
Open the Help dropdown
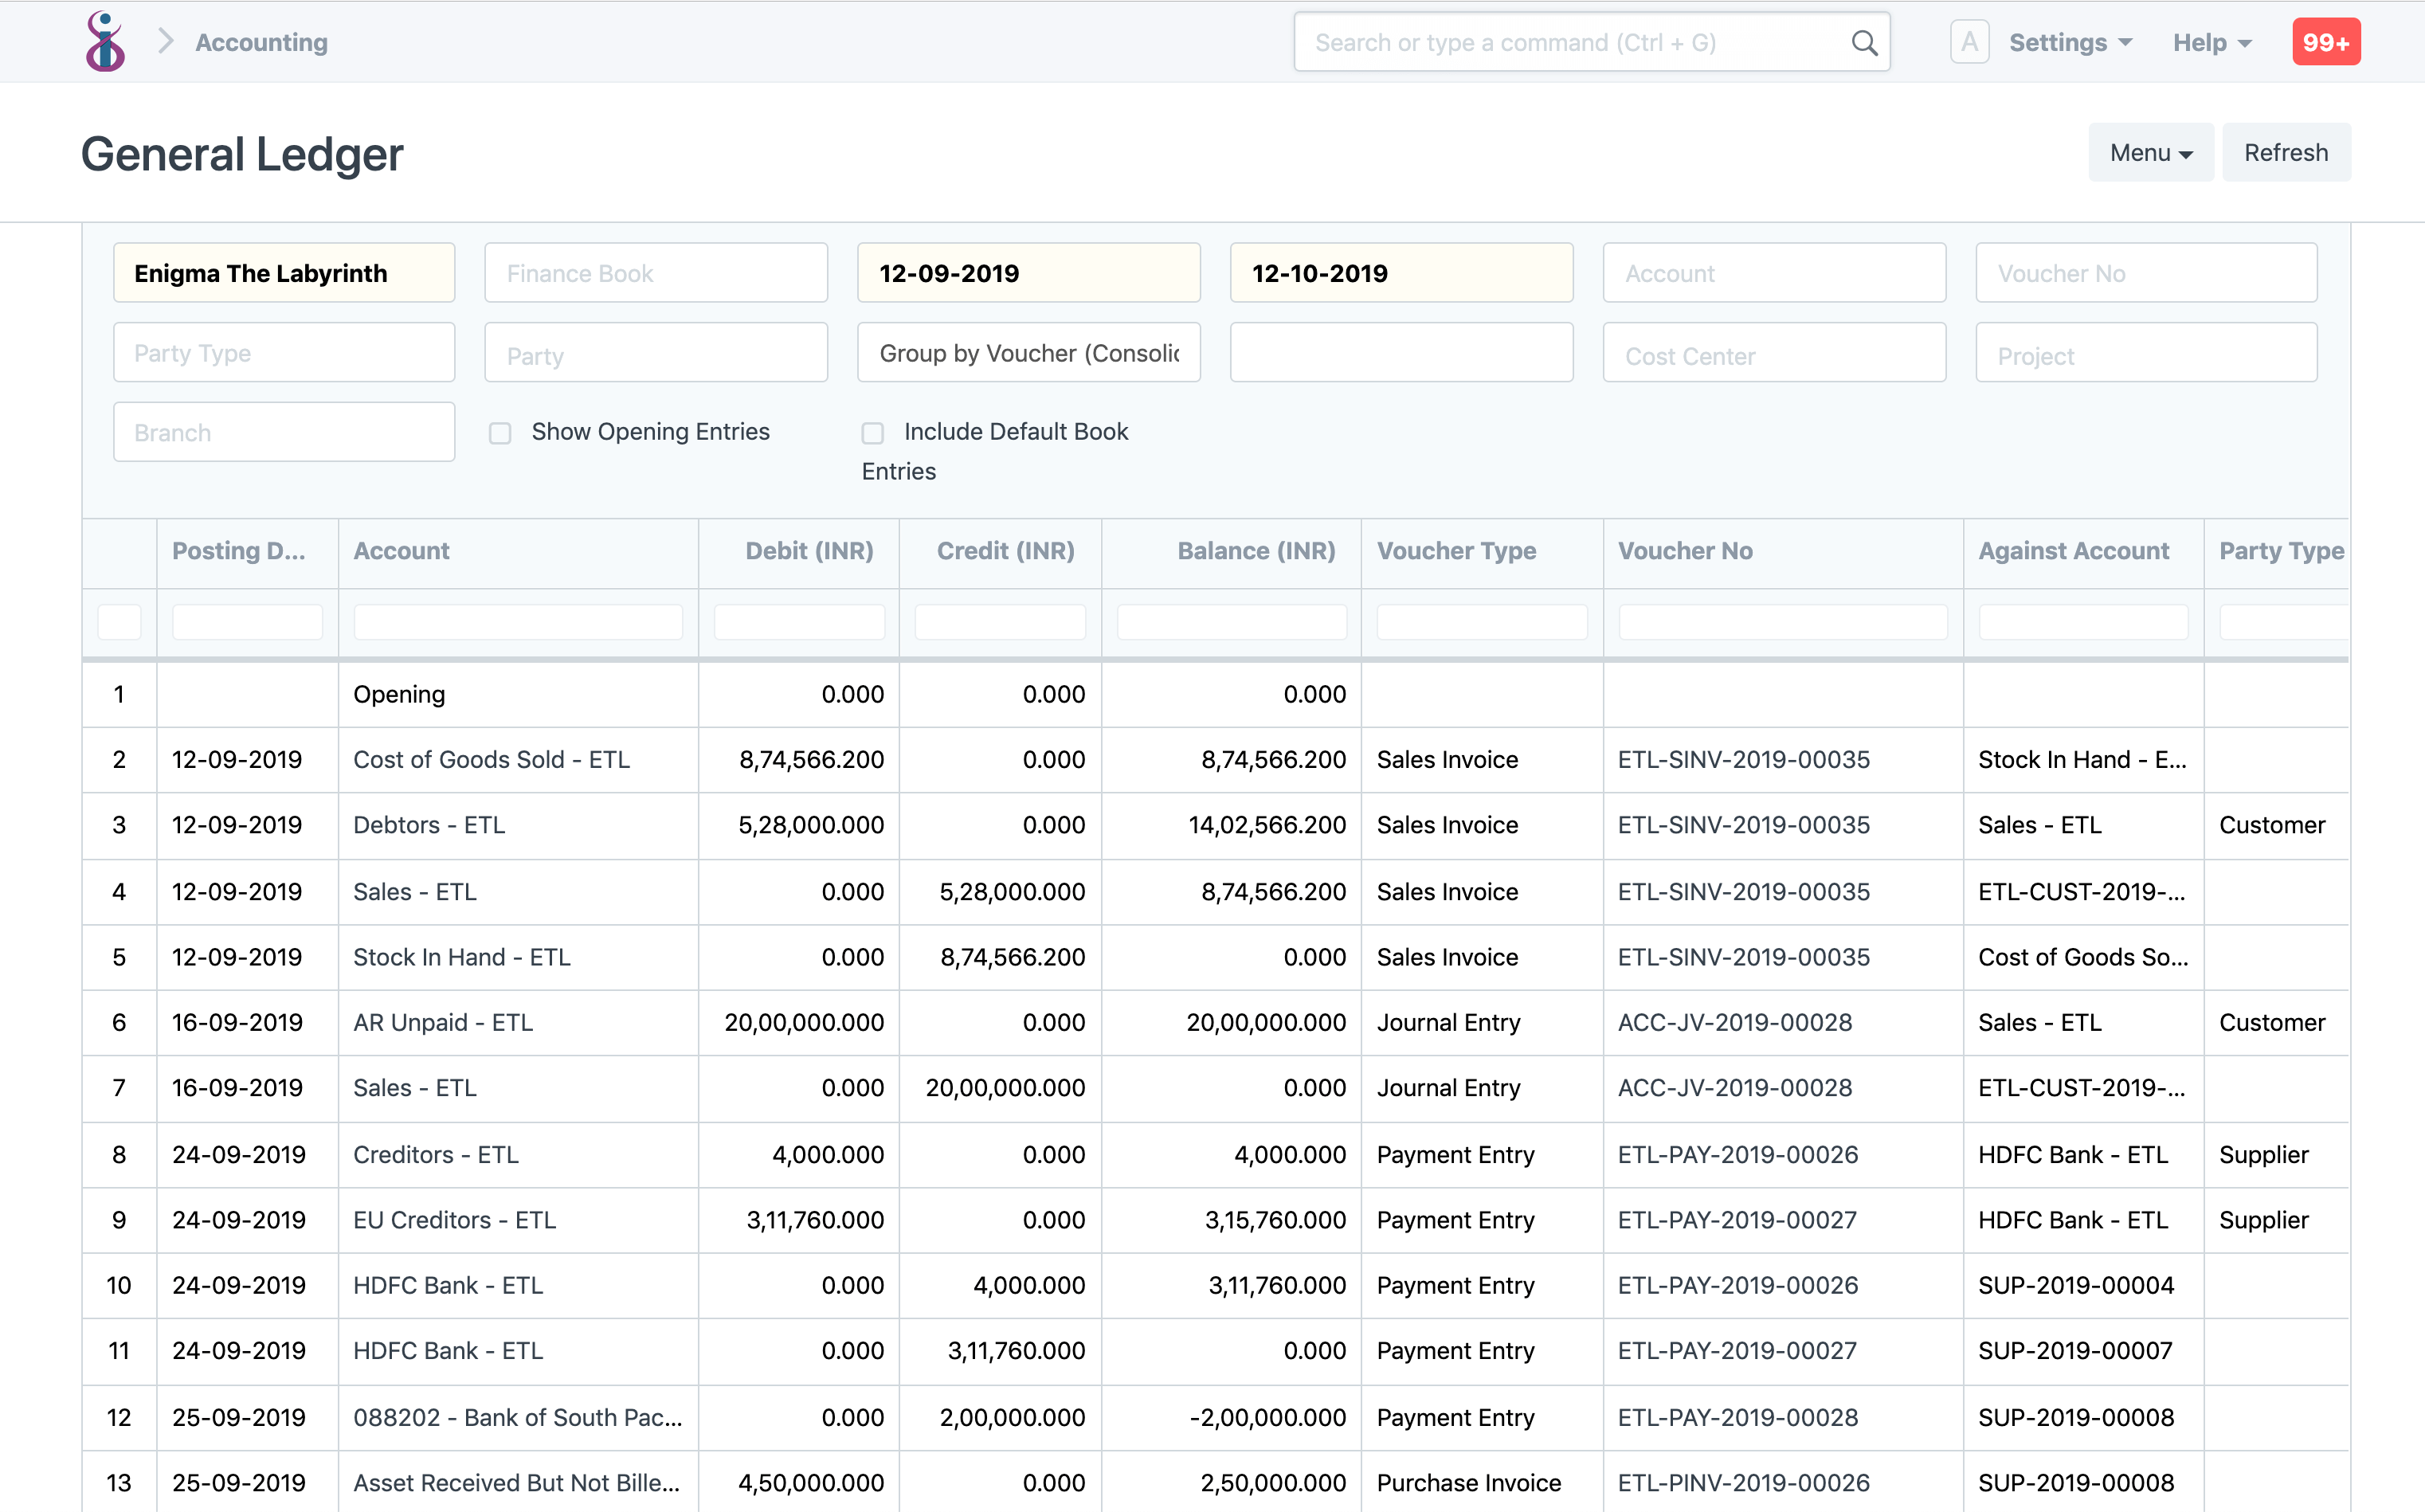tap(2211, 42)
